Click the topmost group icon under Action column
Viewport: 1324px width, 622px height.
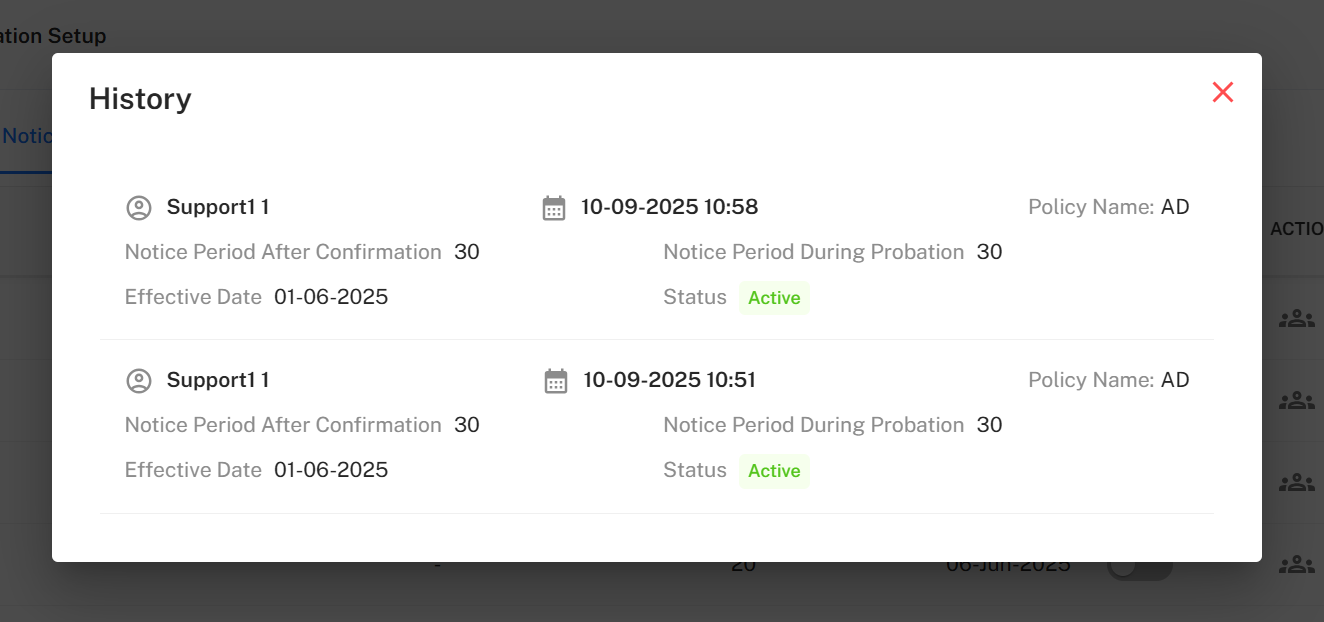tap(1296, 319)
